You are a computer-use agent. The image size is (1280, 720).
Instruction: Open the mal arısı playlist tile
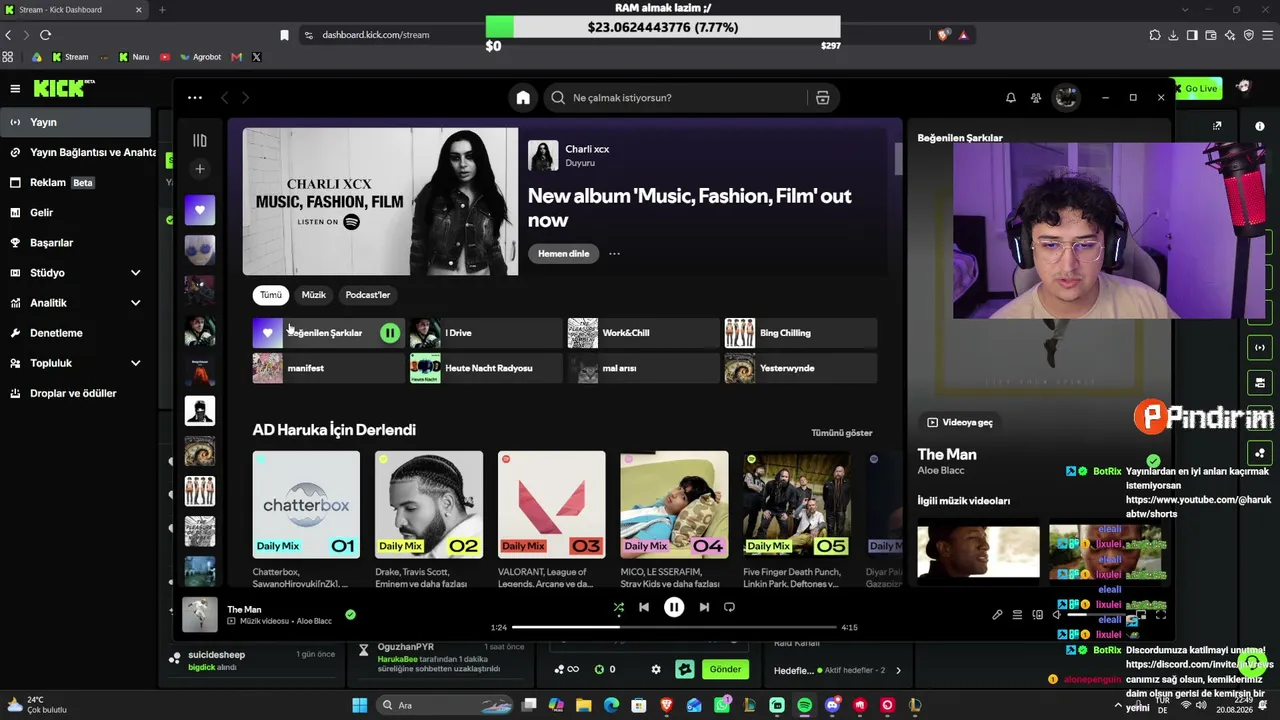coord(644,368)
